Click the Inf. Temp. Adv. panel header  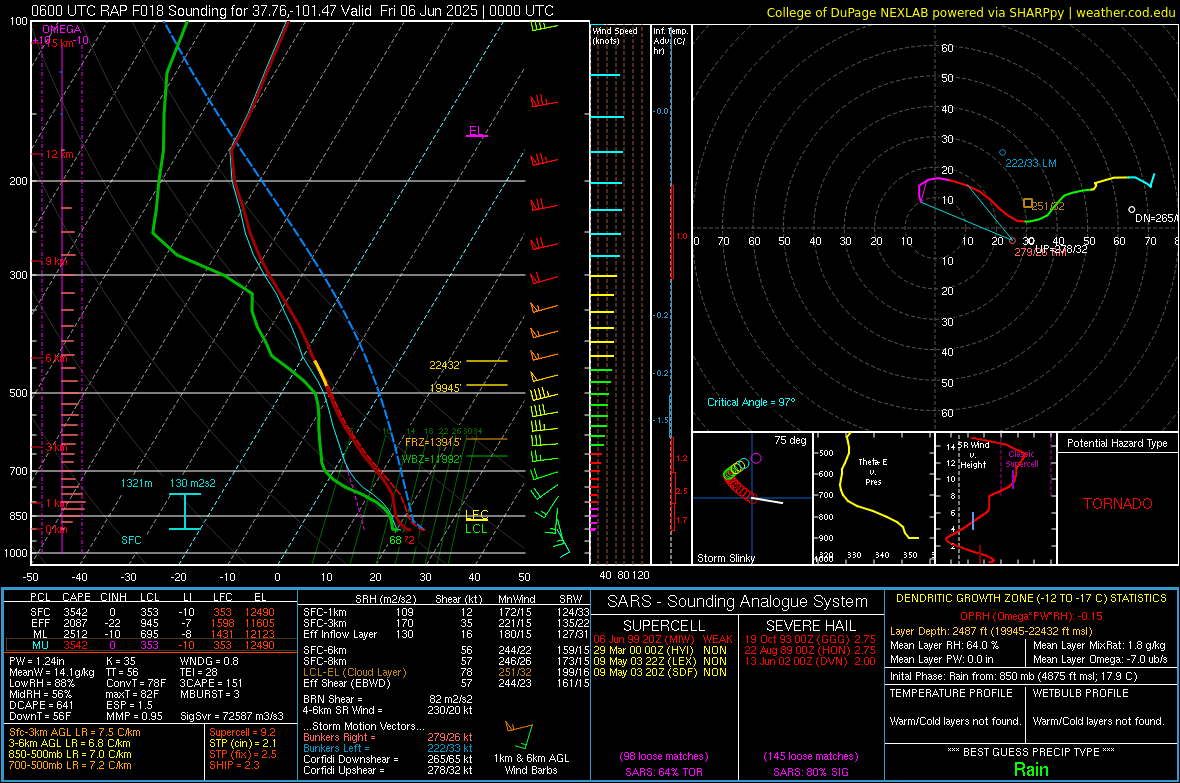[670, 41]
